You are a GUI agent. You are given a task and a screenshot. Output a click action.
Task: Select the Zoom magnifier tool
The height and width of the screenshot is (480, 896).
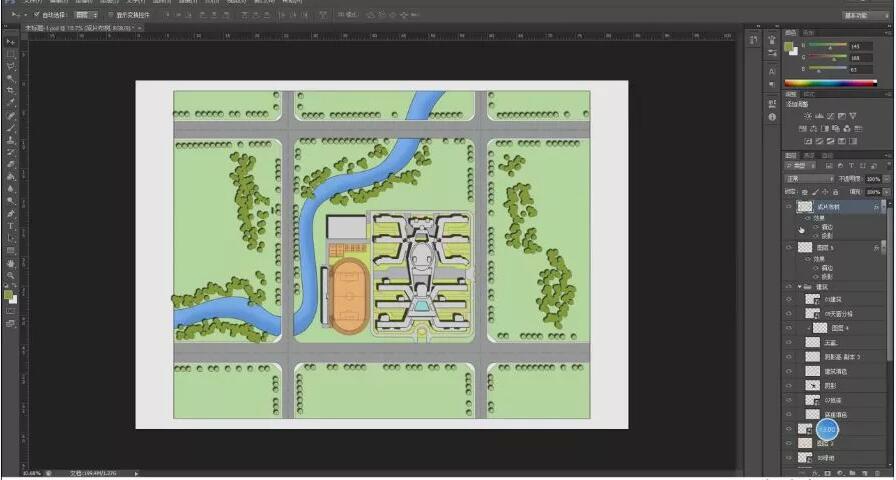(x=10, y=275)
